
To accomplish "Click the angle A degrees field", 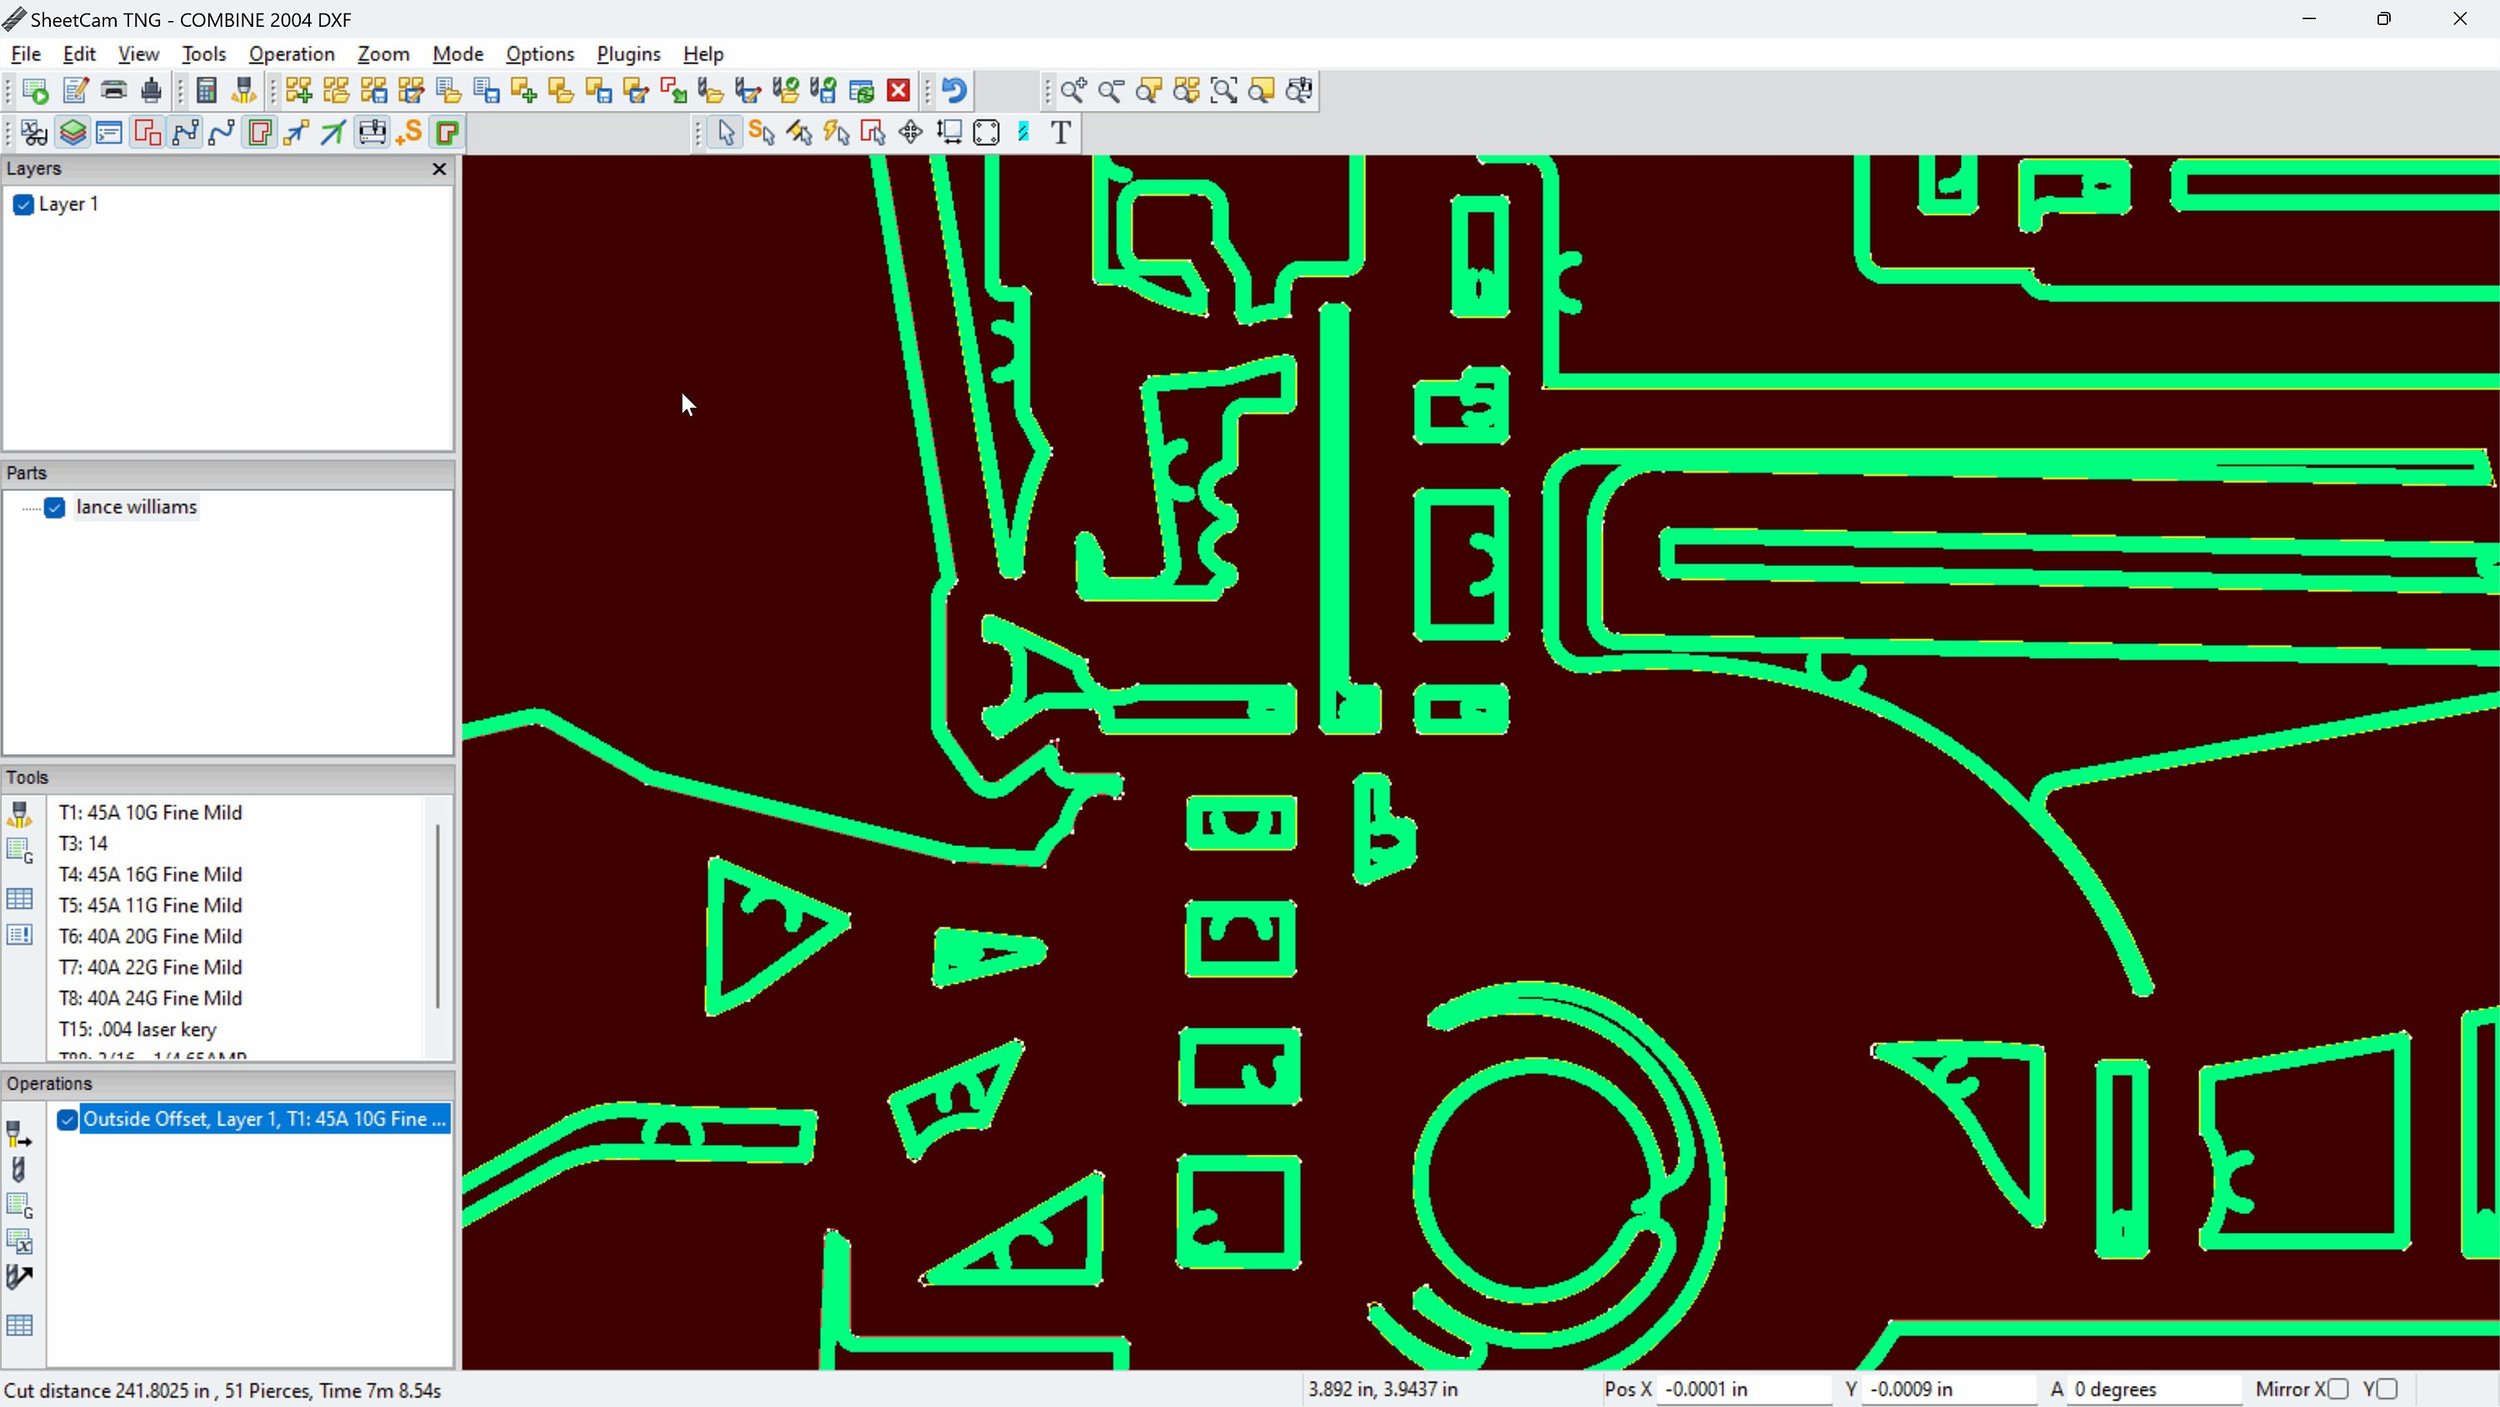I will tap(2154, 1389).
